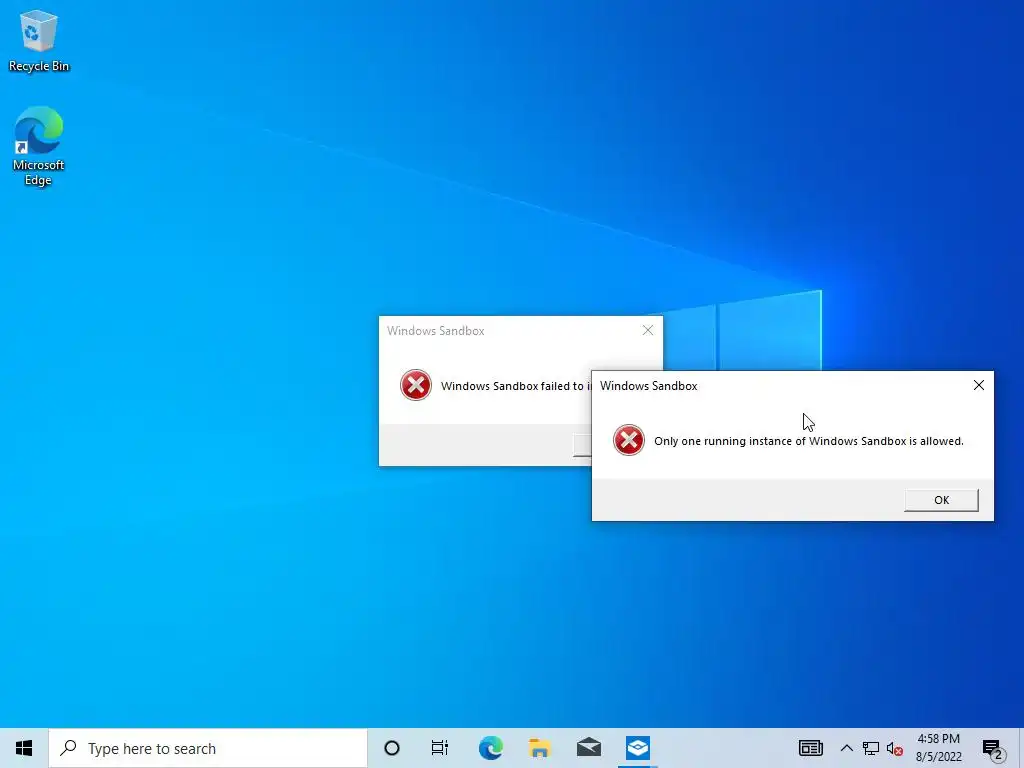Click OK in the single instance error dialog
This screenshot has width=1024, height=768.
pos(941,500)
